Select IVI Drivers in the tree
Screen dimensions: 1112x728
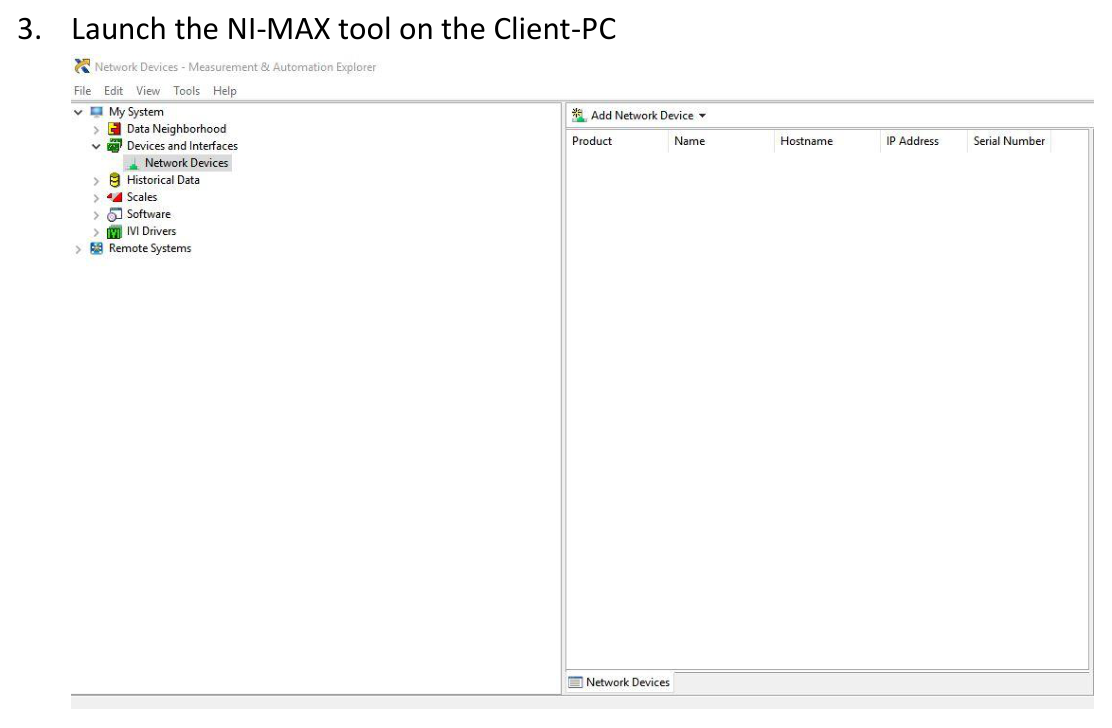(x=151, y=231)
